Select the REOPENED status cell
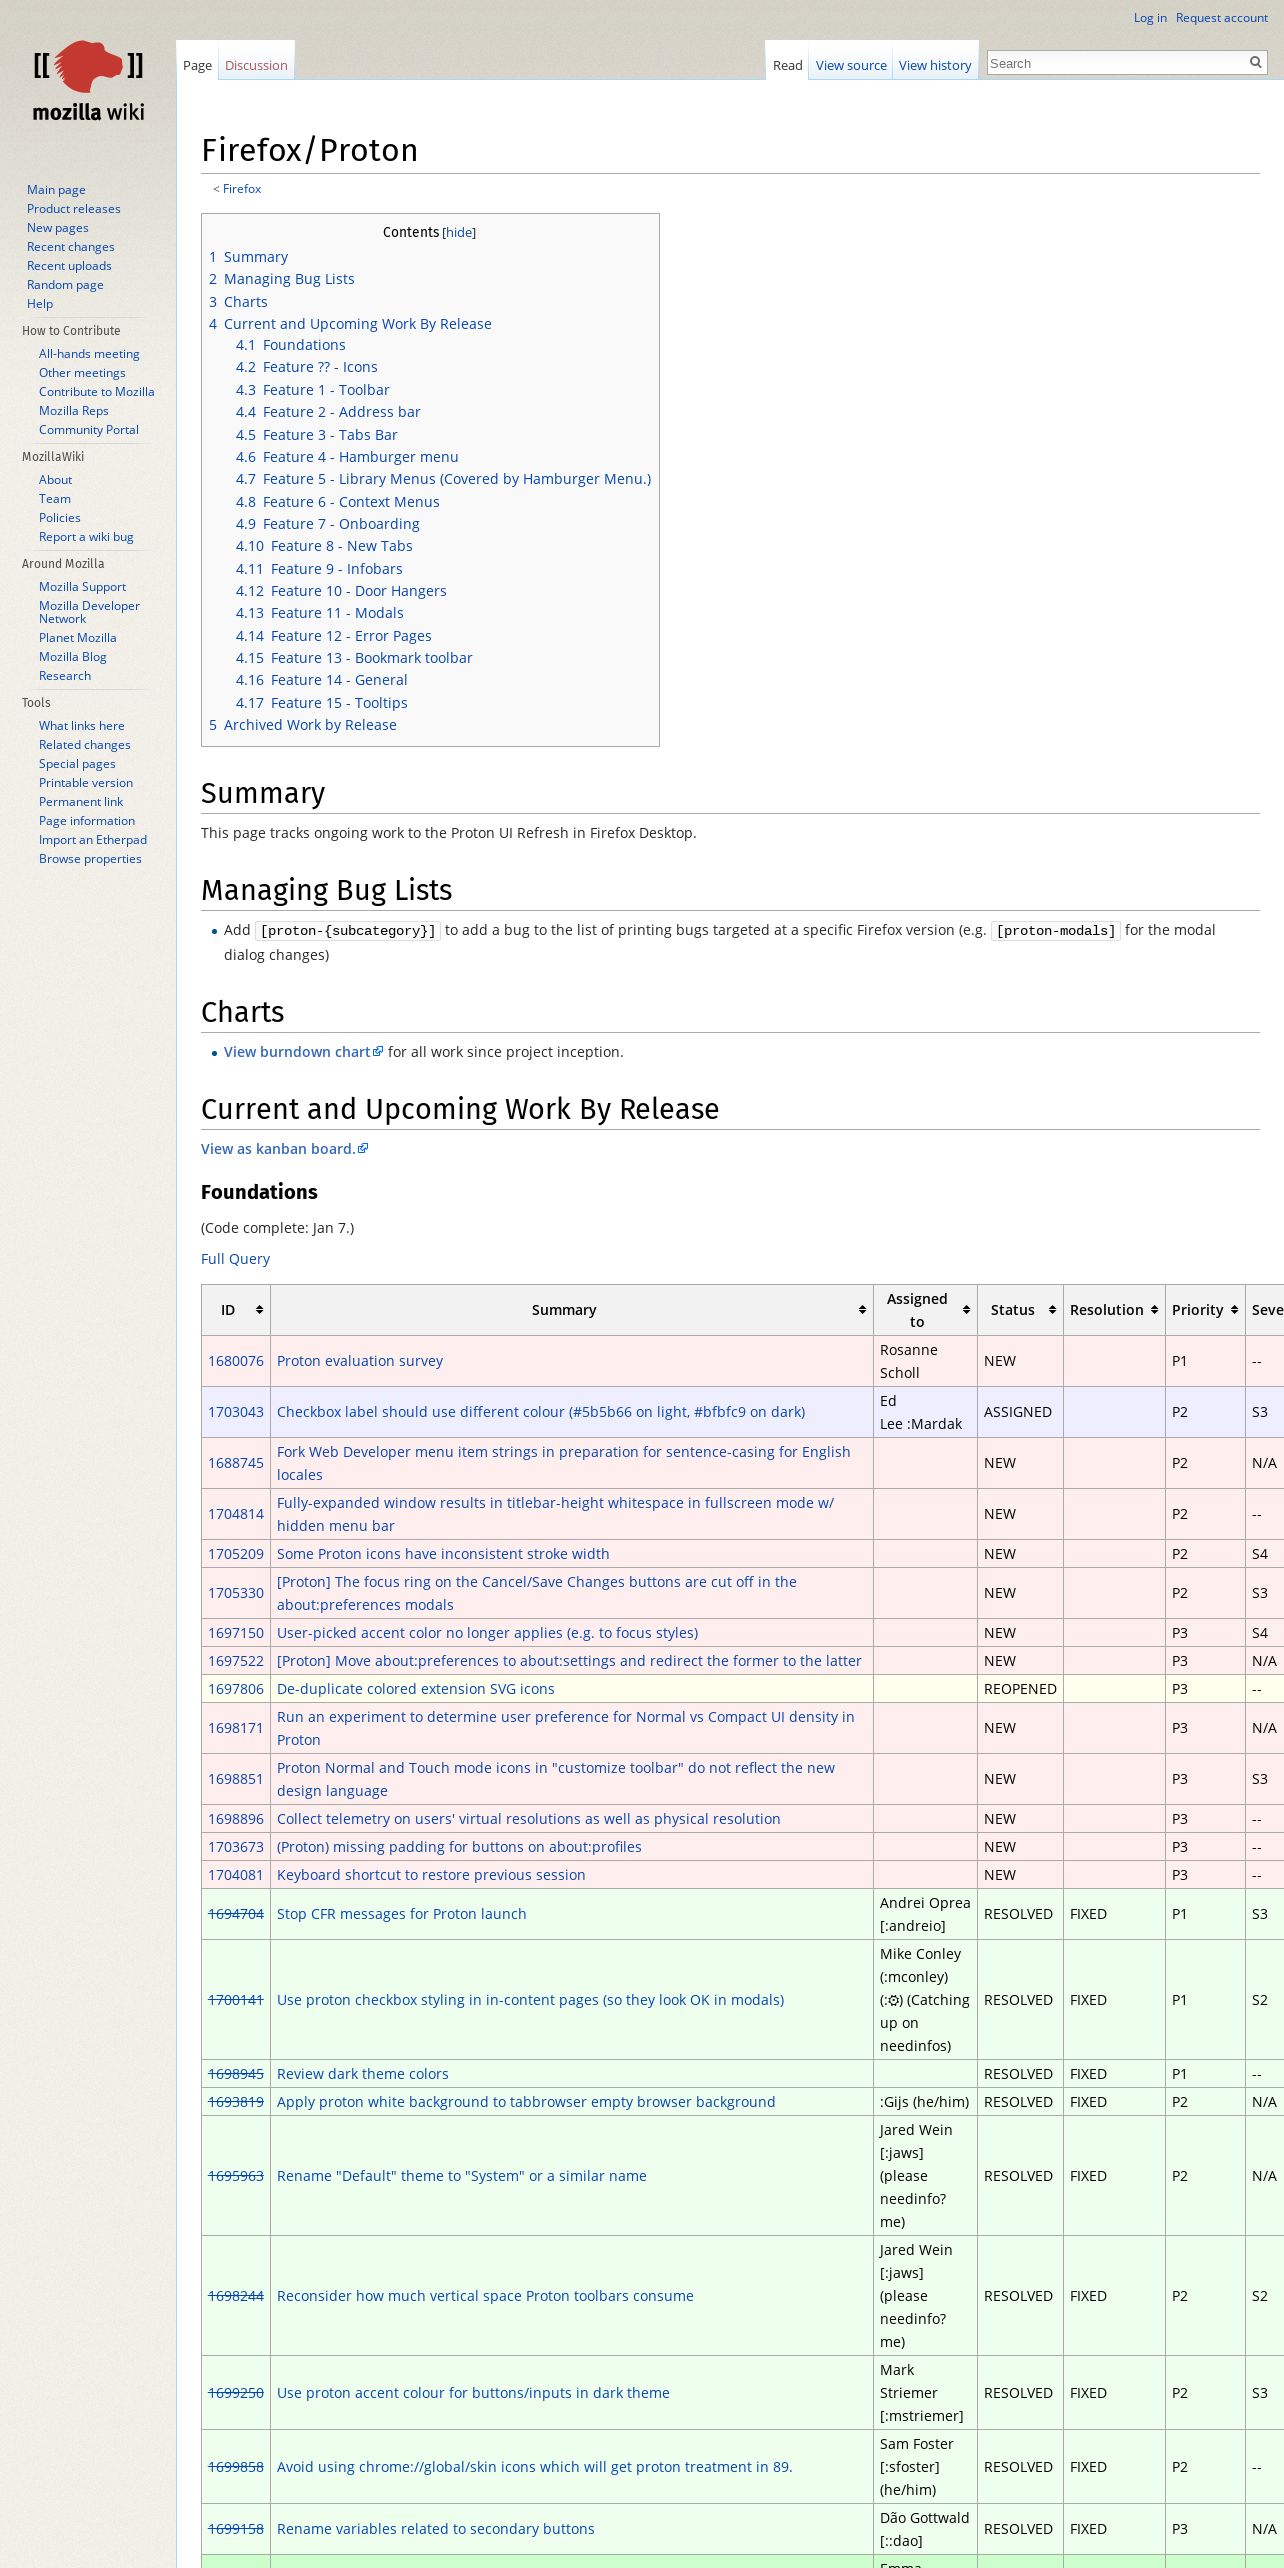The width and height of the screenshot is (1284, 2568). click(x=1020, y=1689)
